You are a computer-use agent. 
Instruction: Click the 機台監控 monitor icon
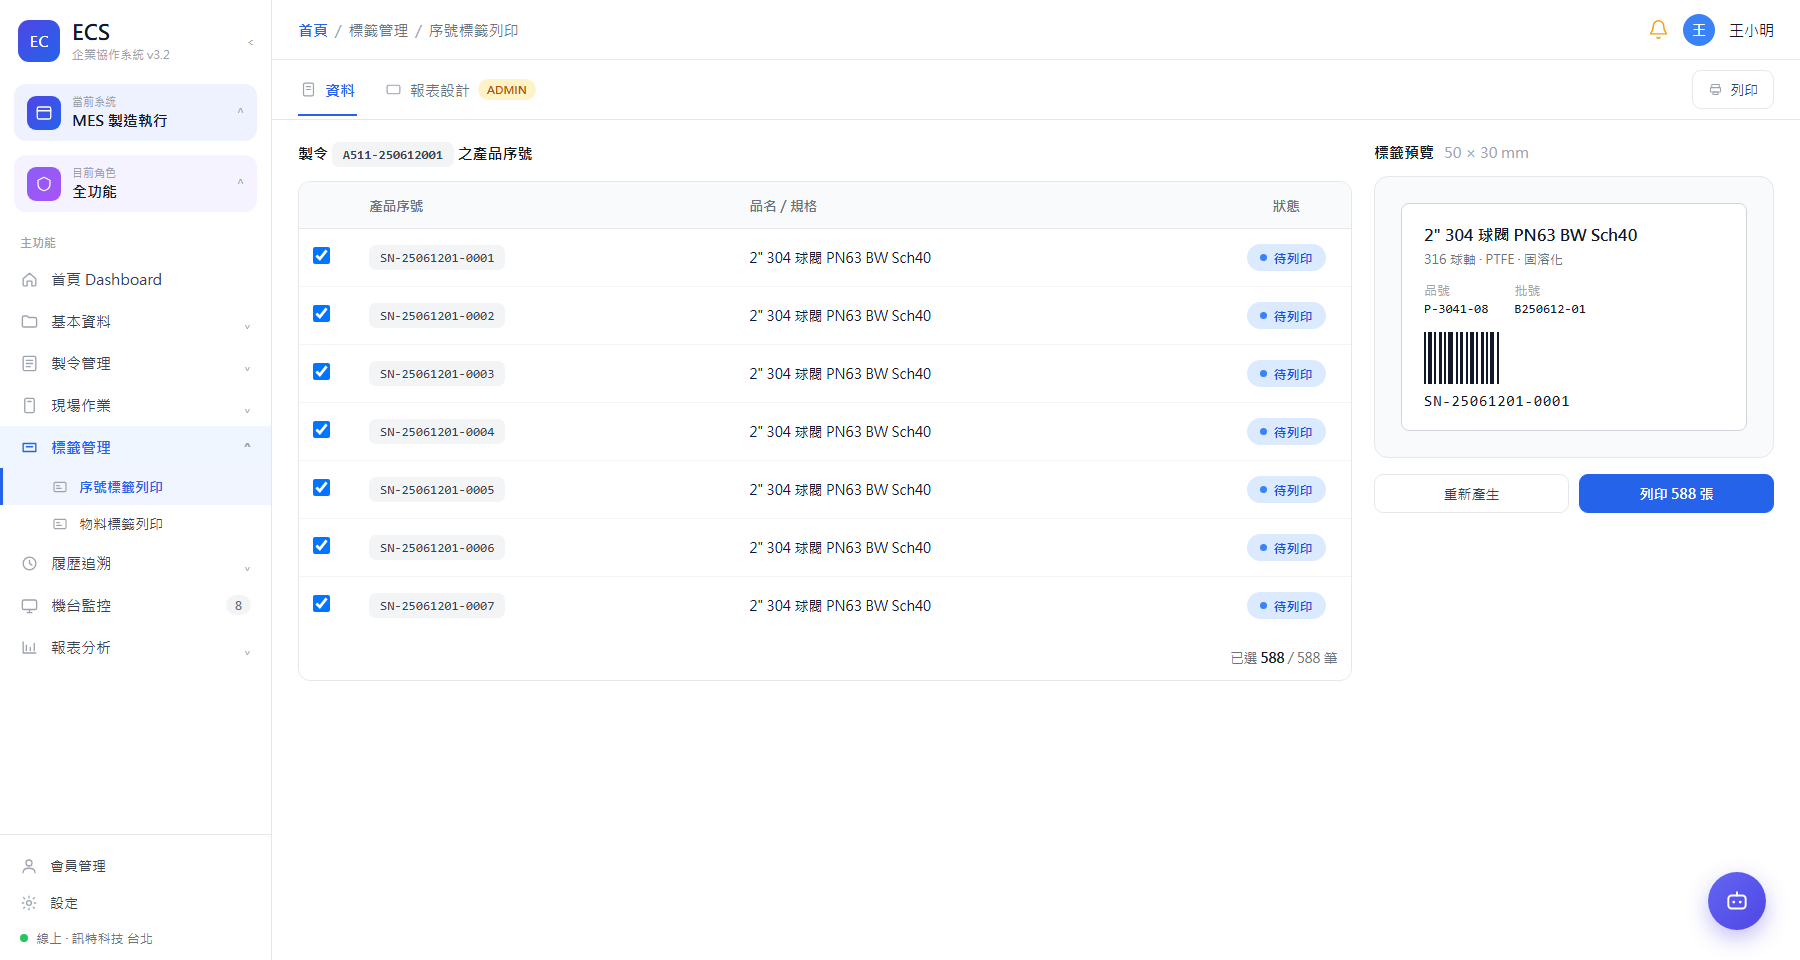29,606
